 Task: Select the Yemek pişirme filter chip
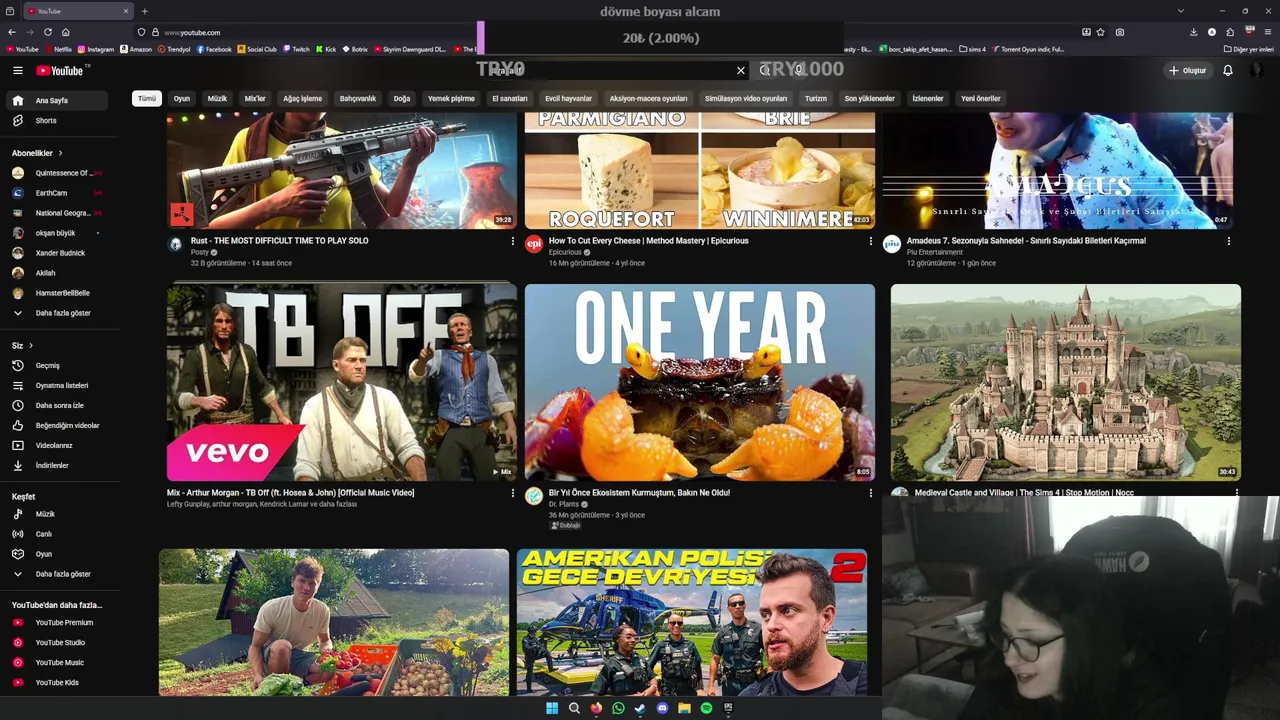click(451, 99)
